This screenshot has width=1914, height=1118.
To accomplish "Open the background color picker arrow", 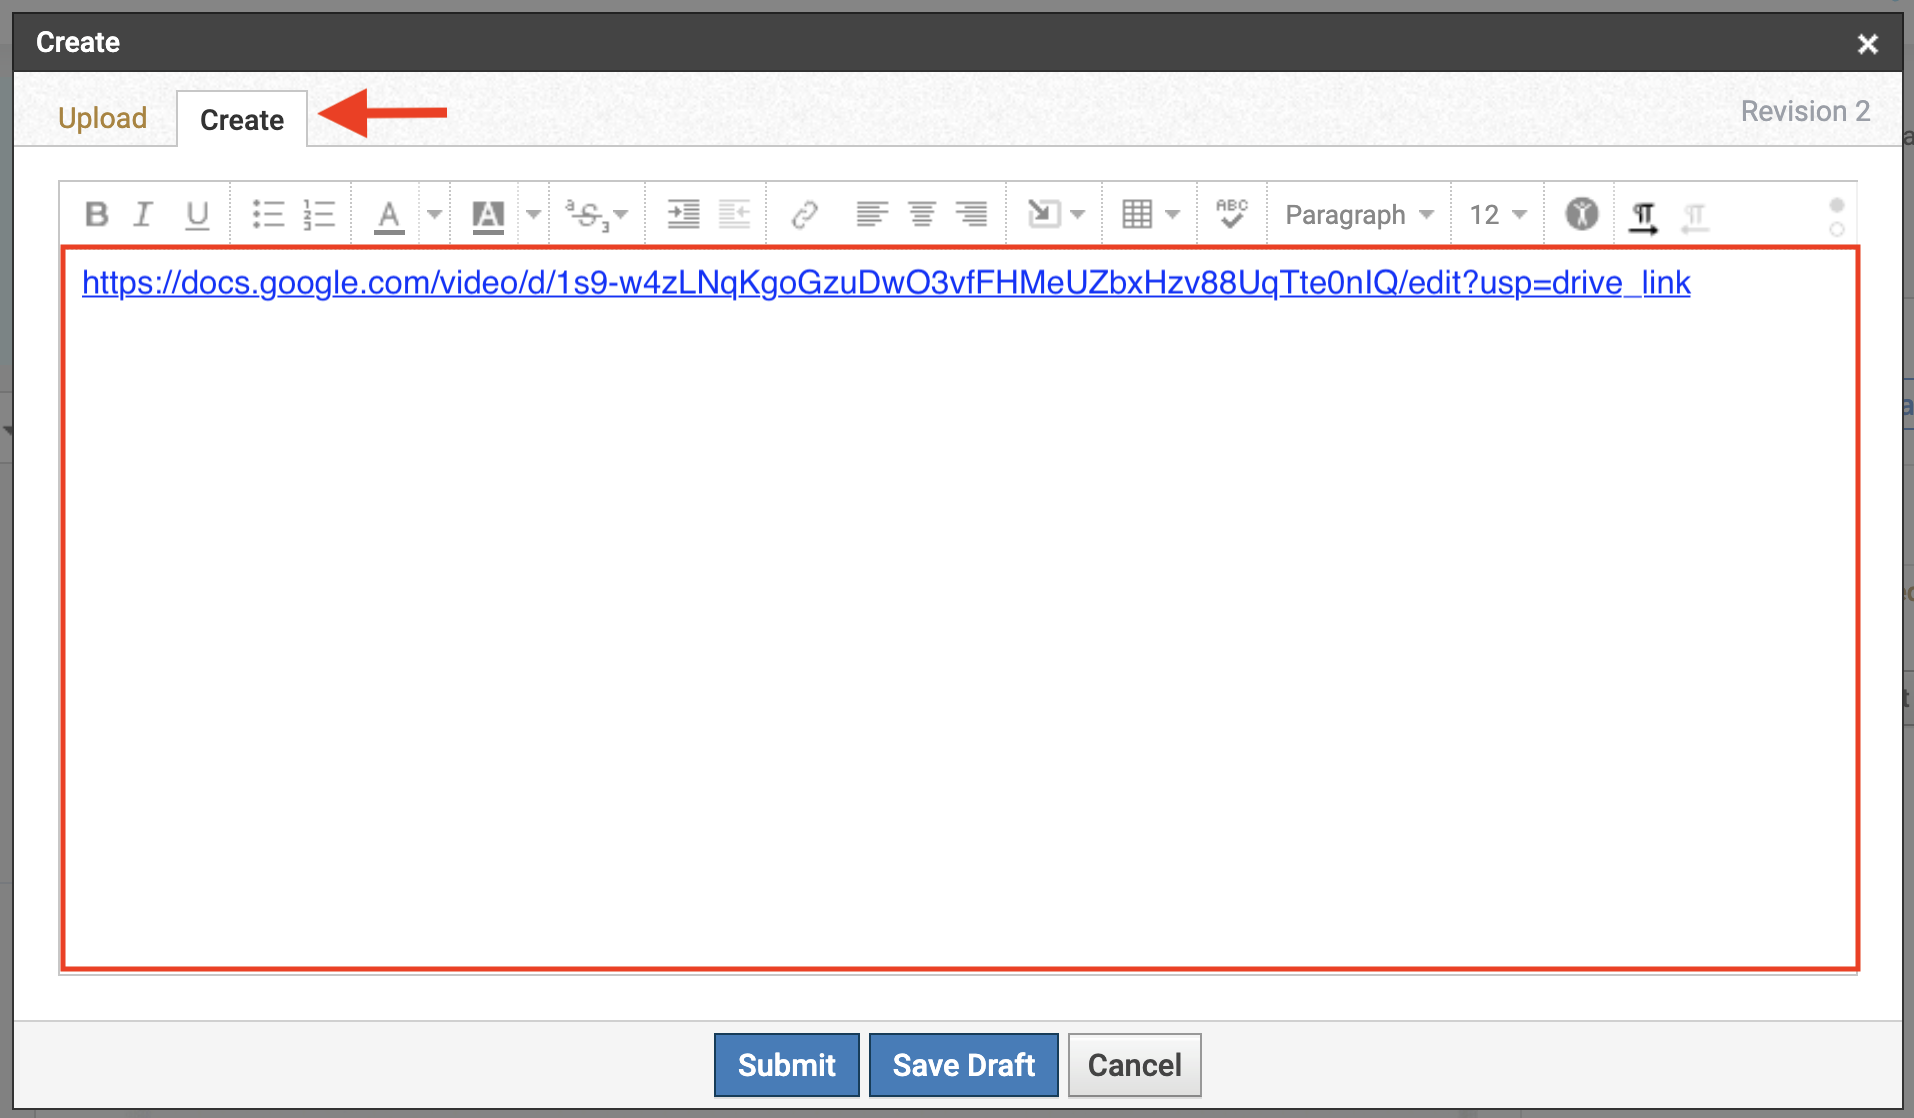I will (533, 214).
